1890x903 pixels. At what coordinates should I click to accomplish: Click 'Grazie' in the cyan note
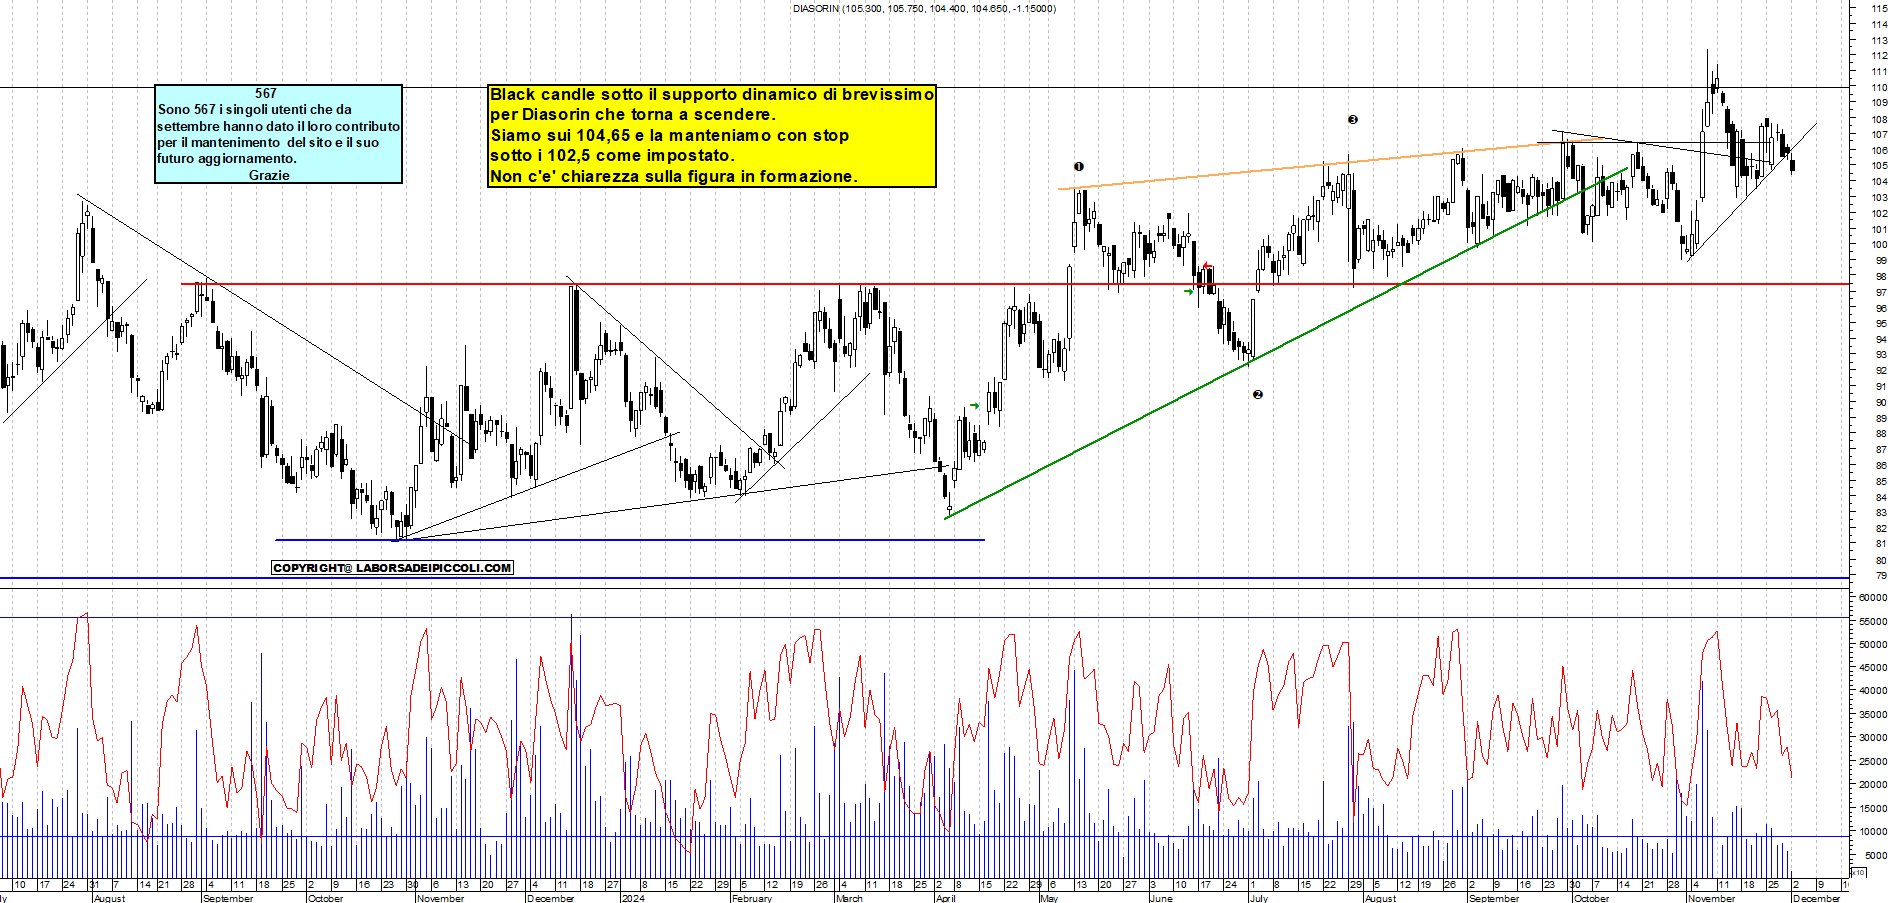(x=269, y=175)
